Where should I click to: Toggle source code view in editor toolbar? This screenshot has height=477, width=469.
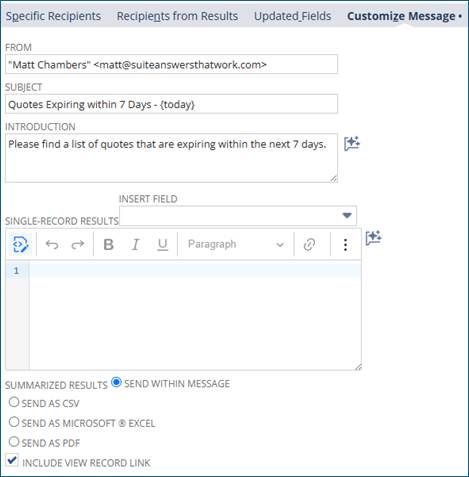[20, 245]
